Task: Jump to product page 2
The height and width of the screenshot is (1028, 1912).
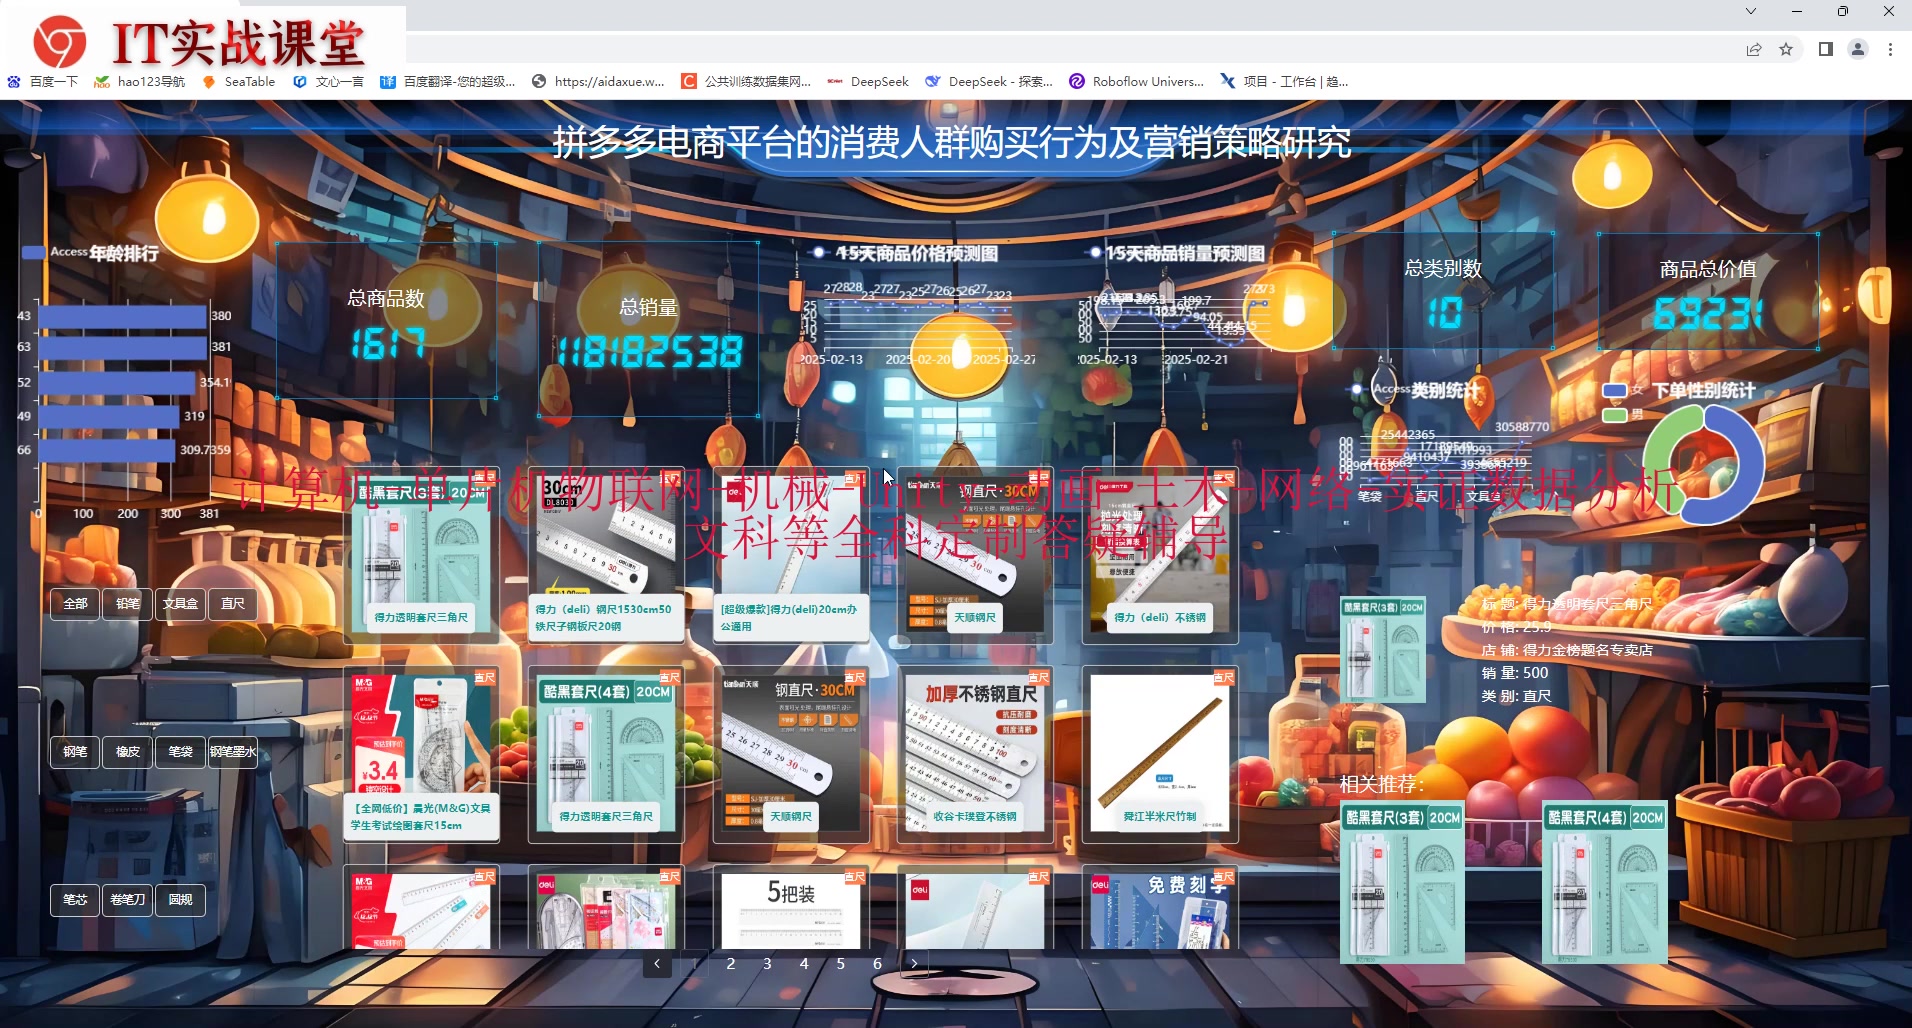Action: tap(731, 964)
